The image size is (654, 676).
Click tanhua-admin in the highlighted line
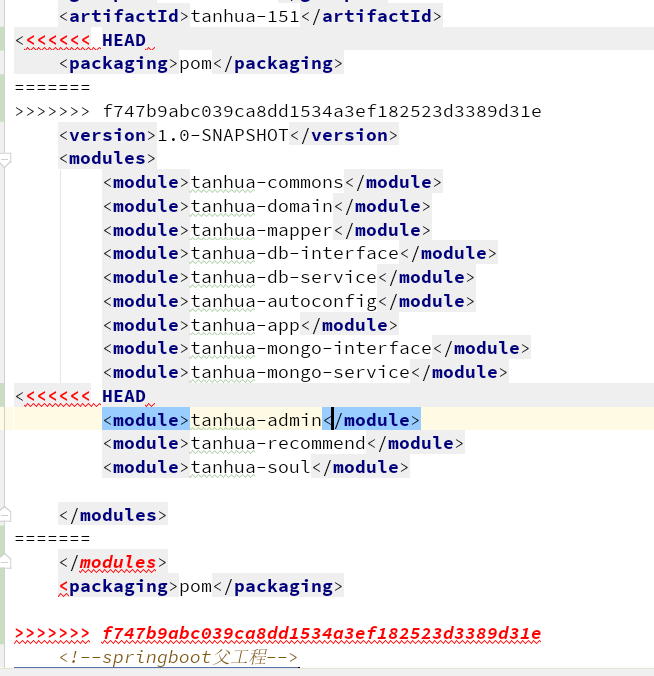255,420
